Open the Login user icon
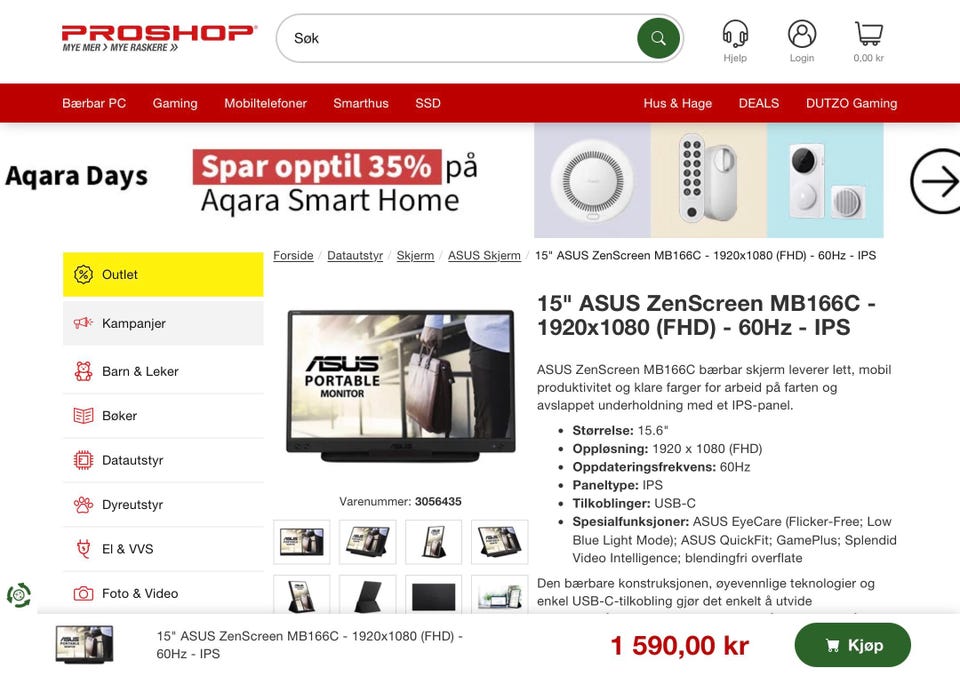Image resolution: width=960 pixels, height=676 pixels. tap(801, 33)
